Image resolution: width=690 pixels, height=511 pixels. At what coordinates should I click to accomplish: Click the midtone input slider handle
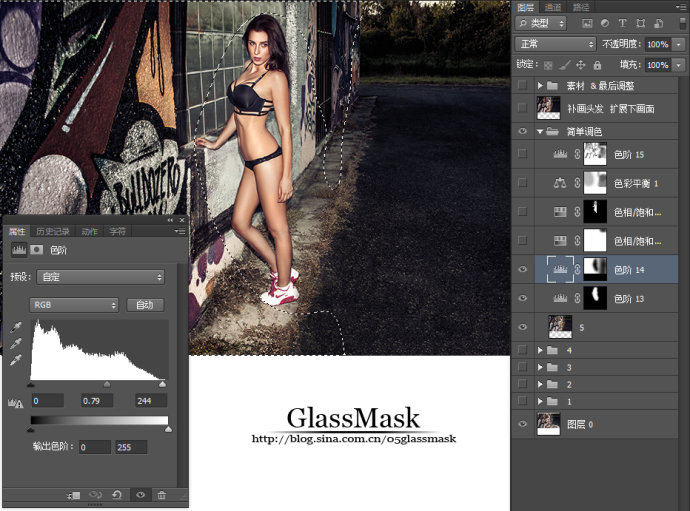point(106,384)
